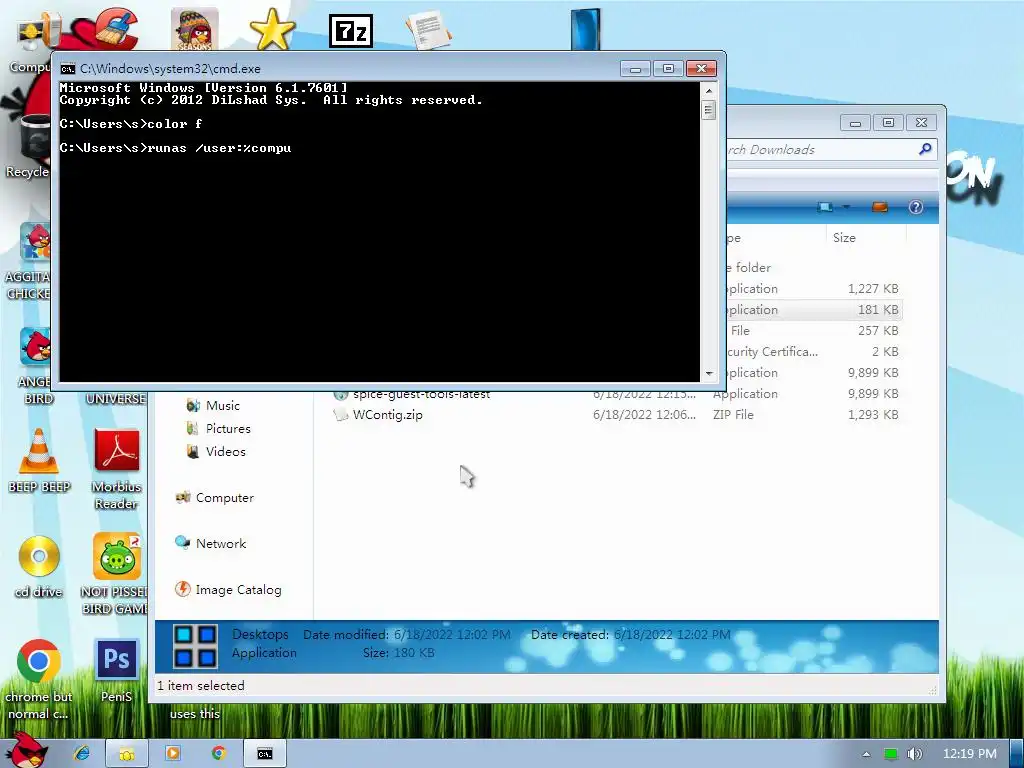Click the Desktops application details thumbnail
1024x768 pixels.
(195, 646)
